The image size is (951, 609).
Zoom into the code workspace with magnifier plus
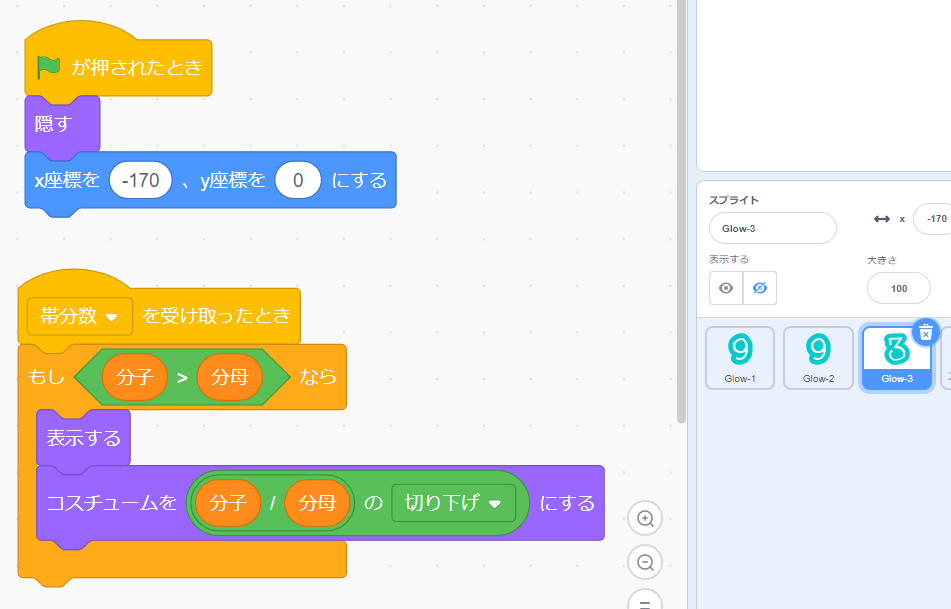point(645,518)
